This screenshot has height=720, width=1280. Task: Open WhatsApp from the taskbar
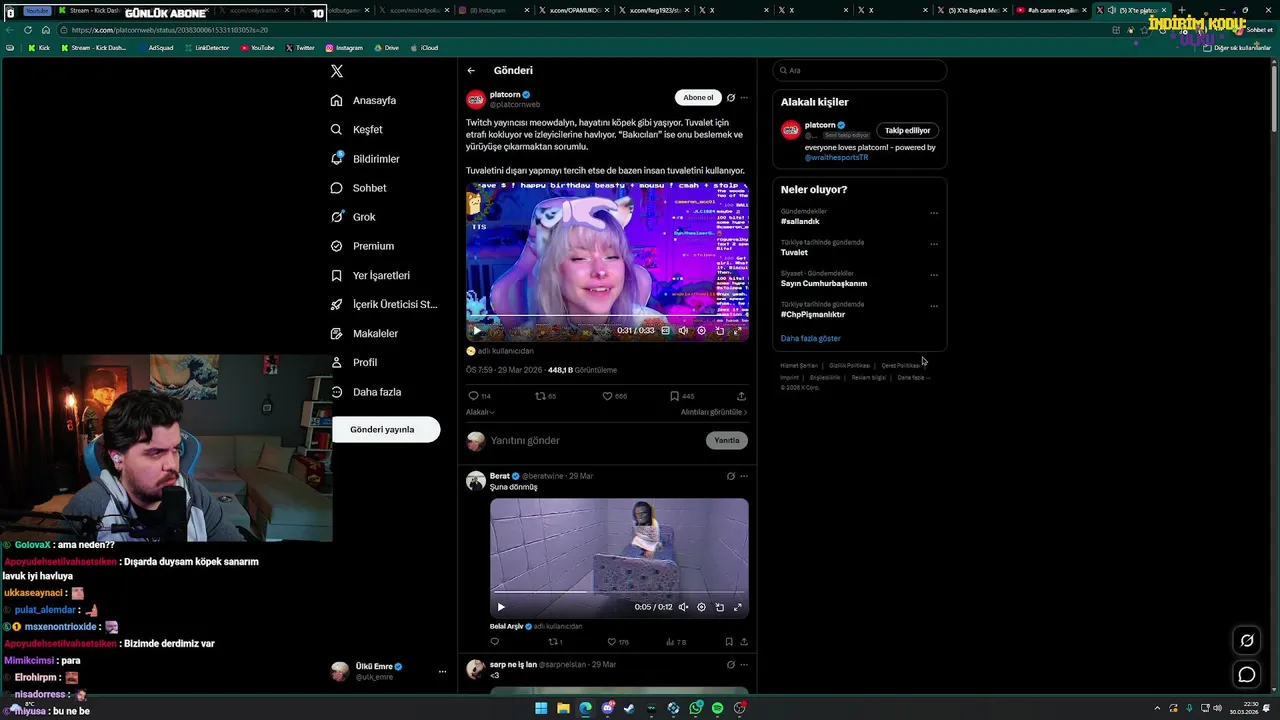point(695,708)
